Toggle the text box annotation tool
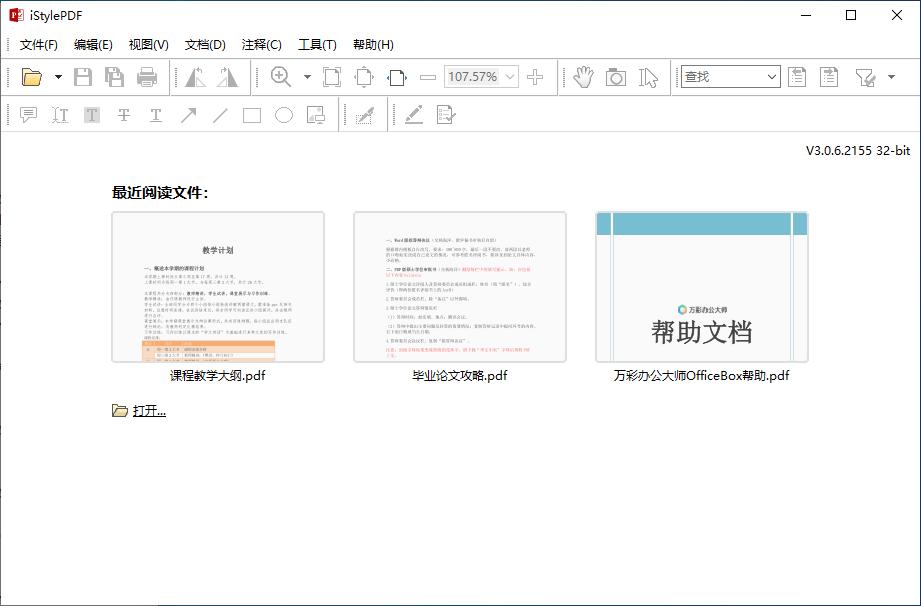Image resolution: width=921 pixels, height=606 pixels. click(92, 114)
